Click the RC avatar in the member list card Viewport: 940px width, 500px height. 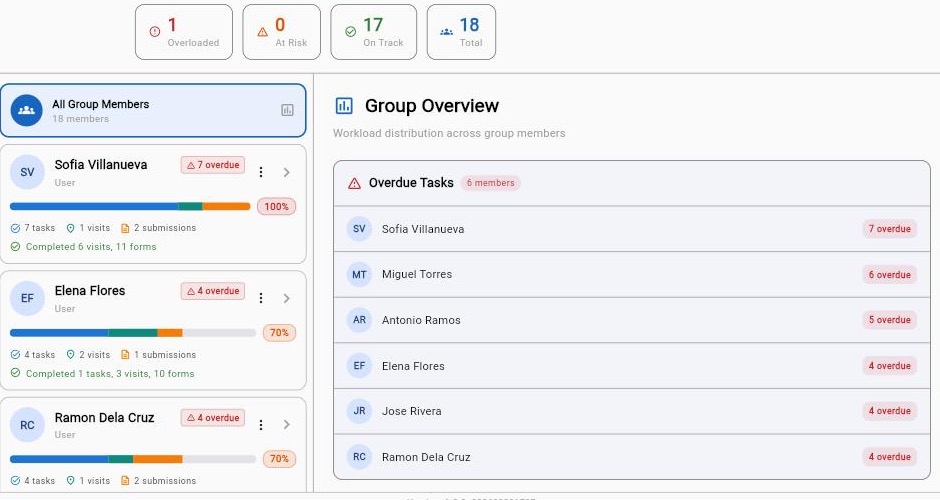[x=28, y=424]
